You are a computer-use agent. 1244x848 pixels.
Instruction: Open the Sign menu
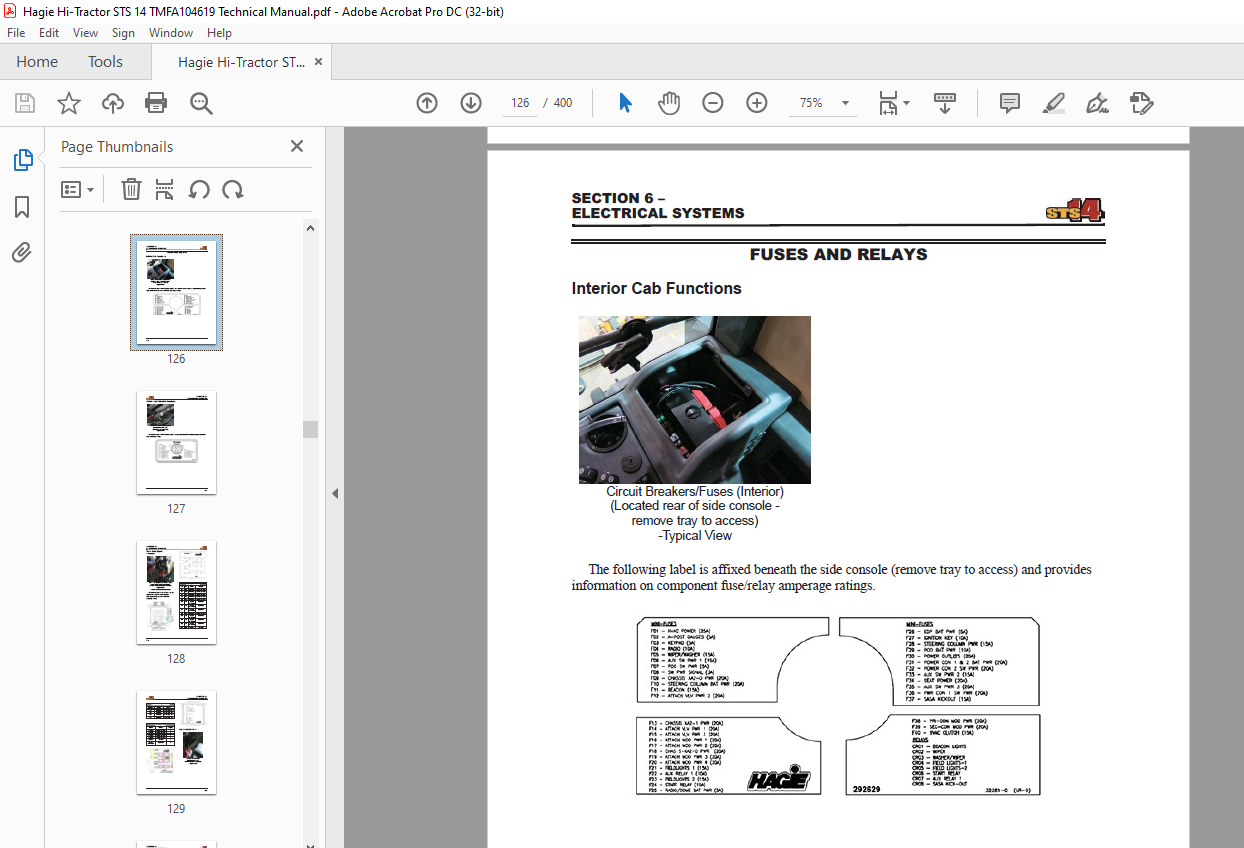[123, 33]
